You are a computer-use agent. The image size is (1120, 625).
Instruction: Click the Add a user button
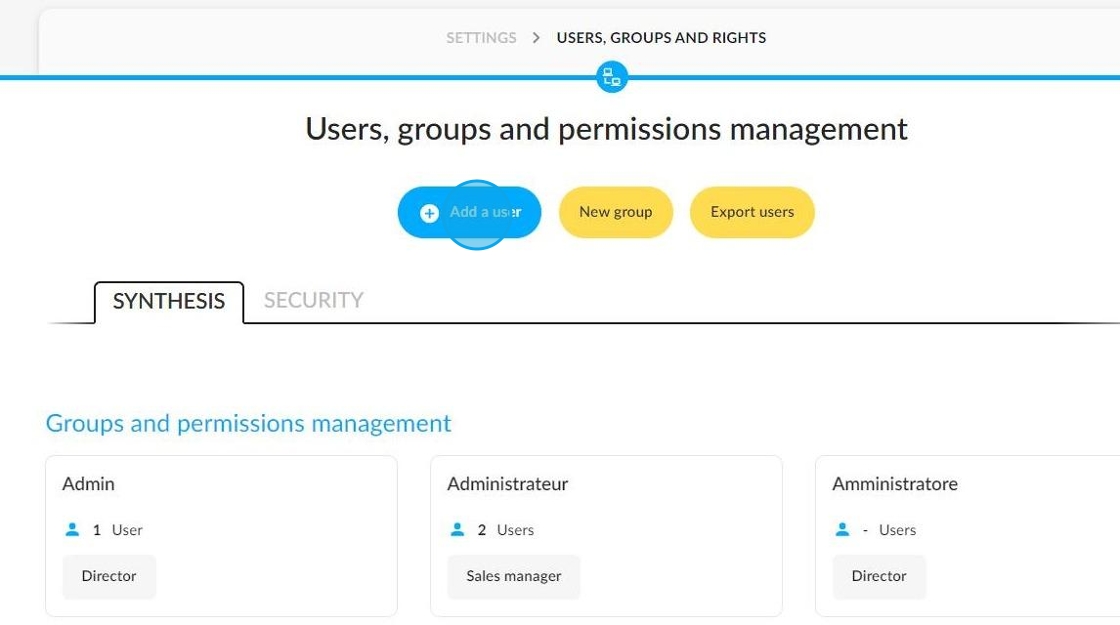(x=469, y=212)
